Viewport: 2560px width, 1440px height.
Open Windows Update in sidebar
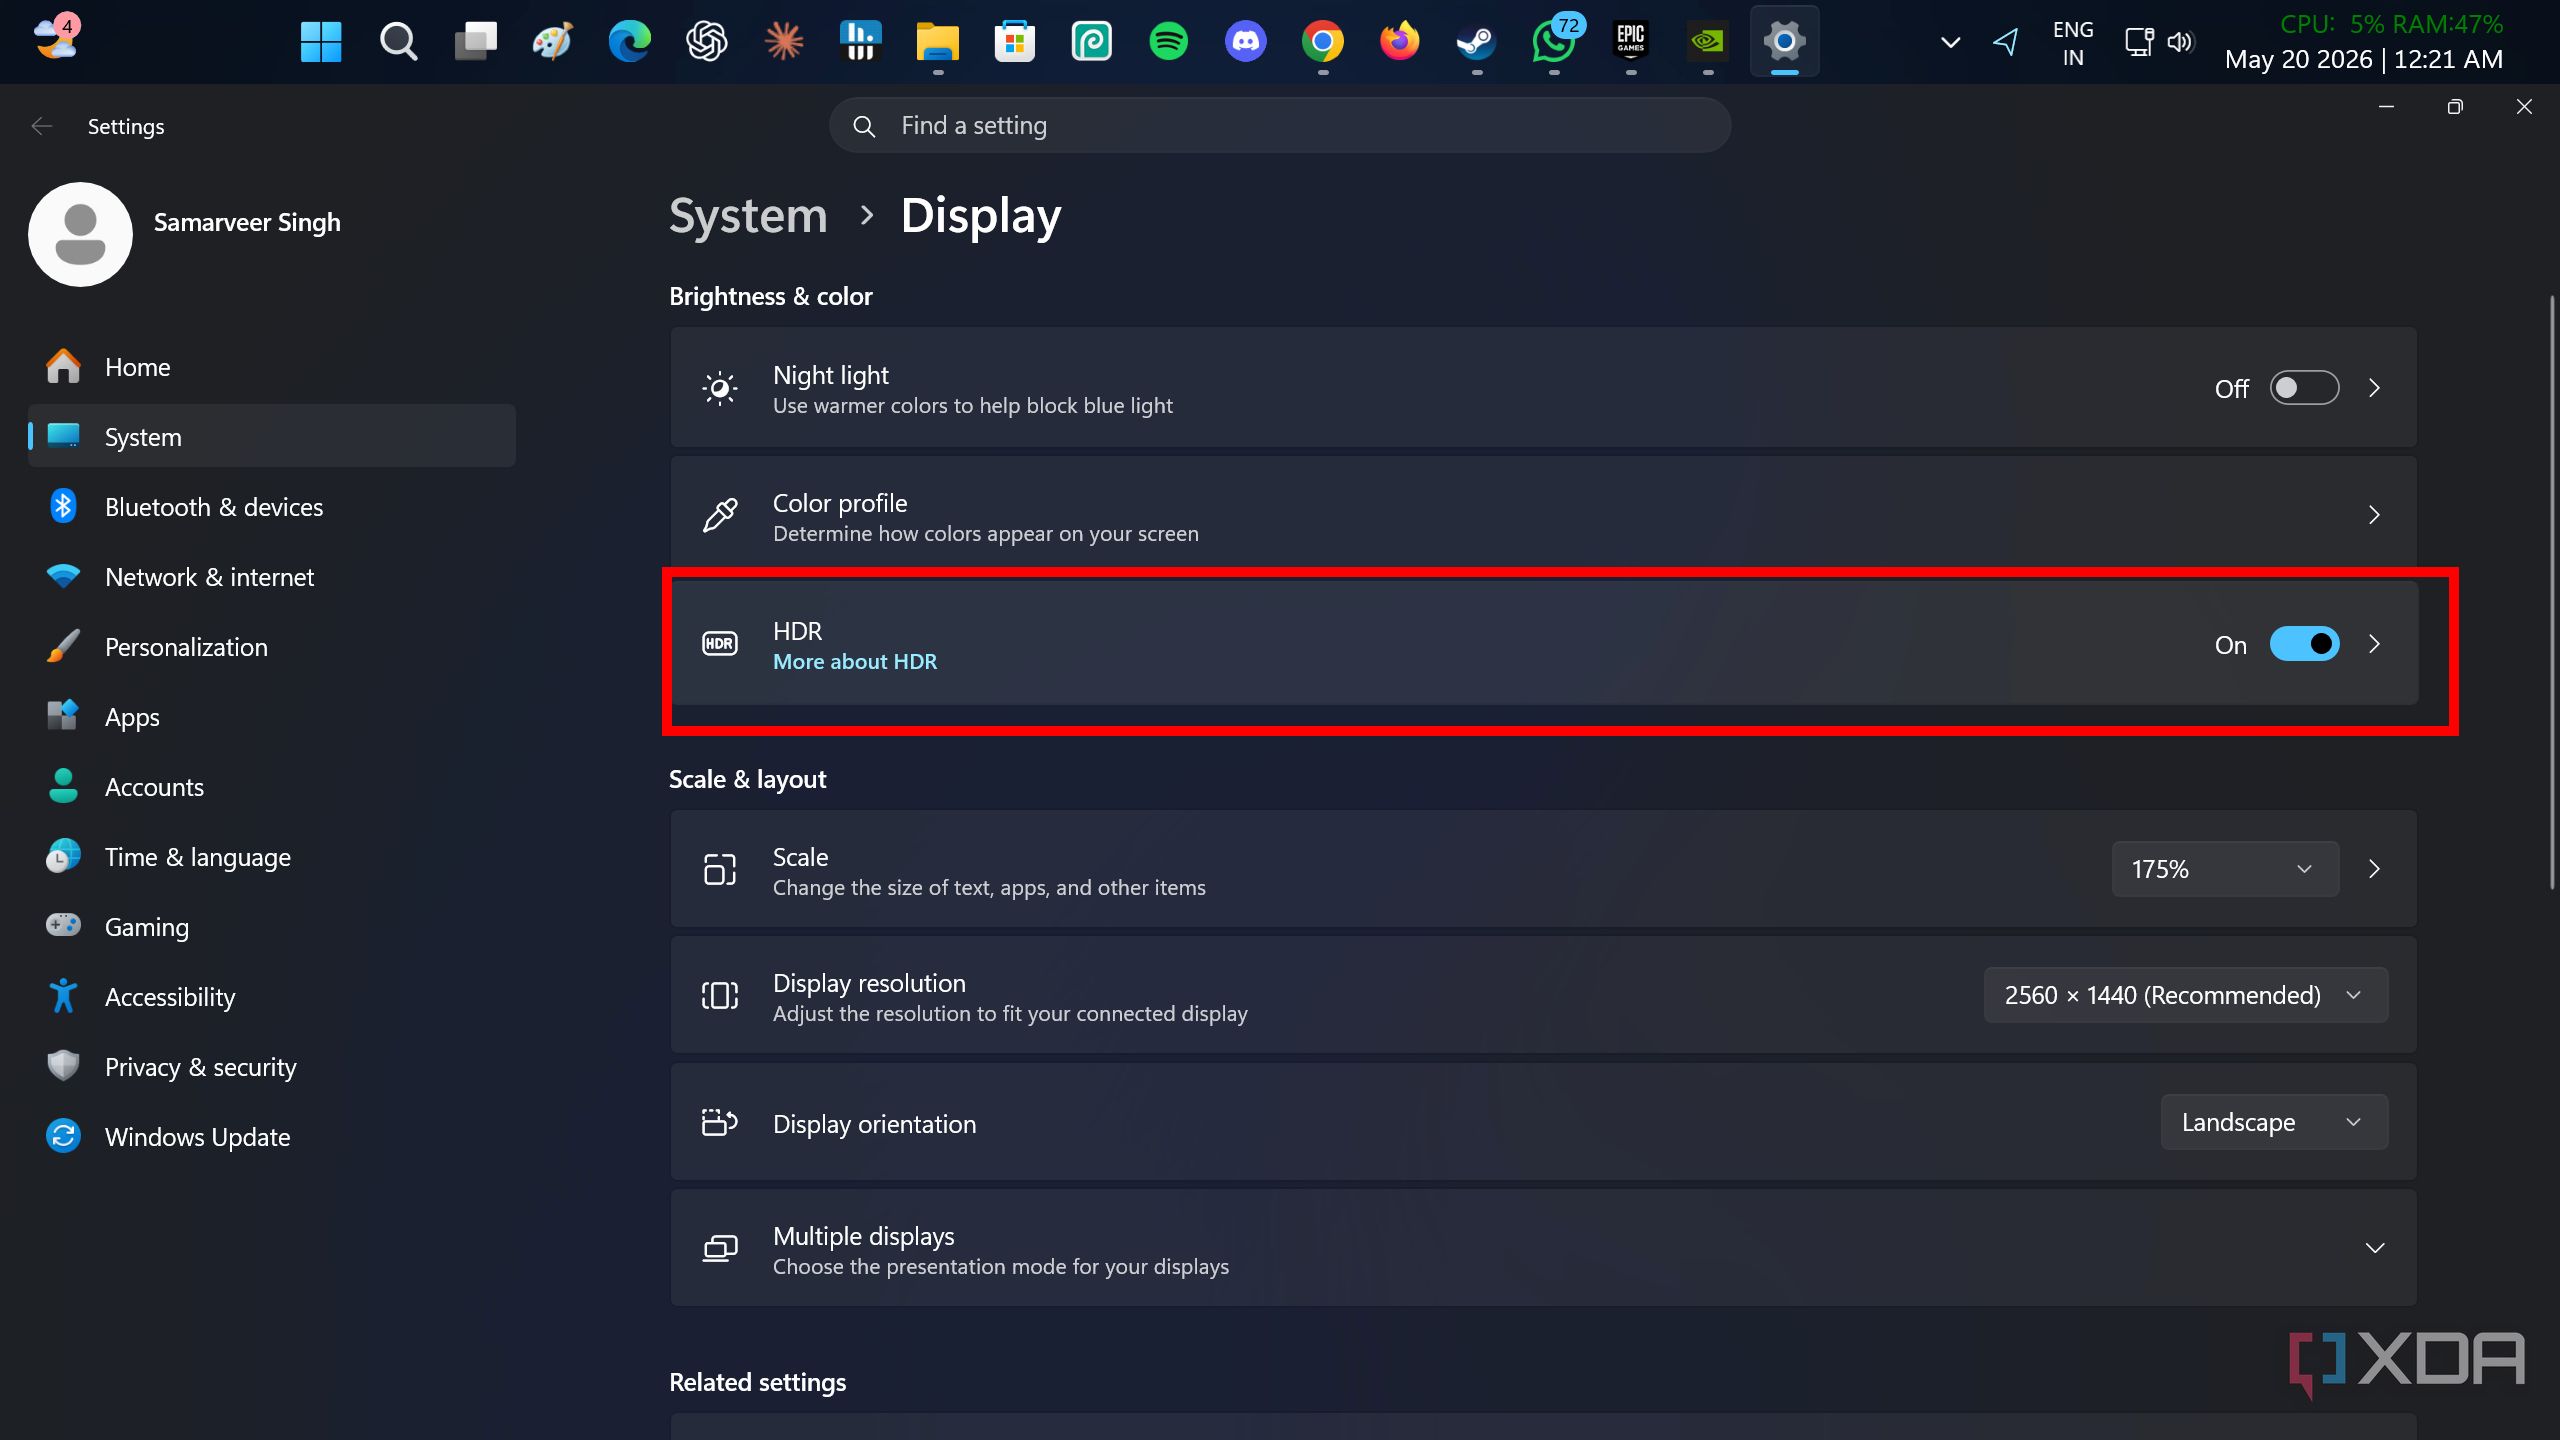point(272,1137)
